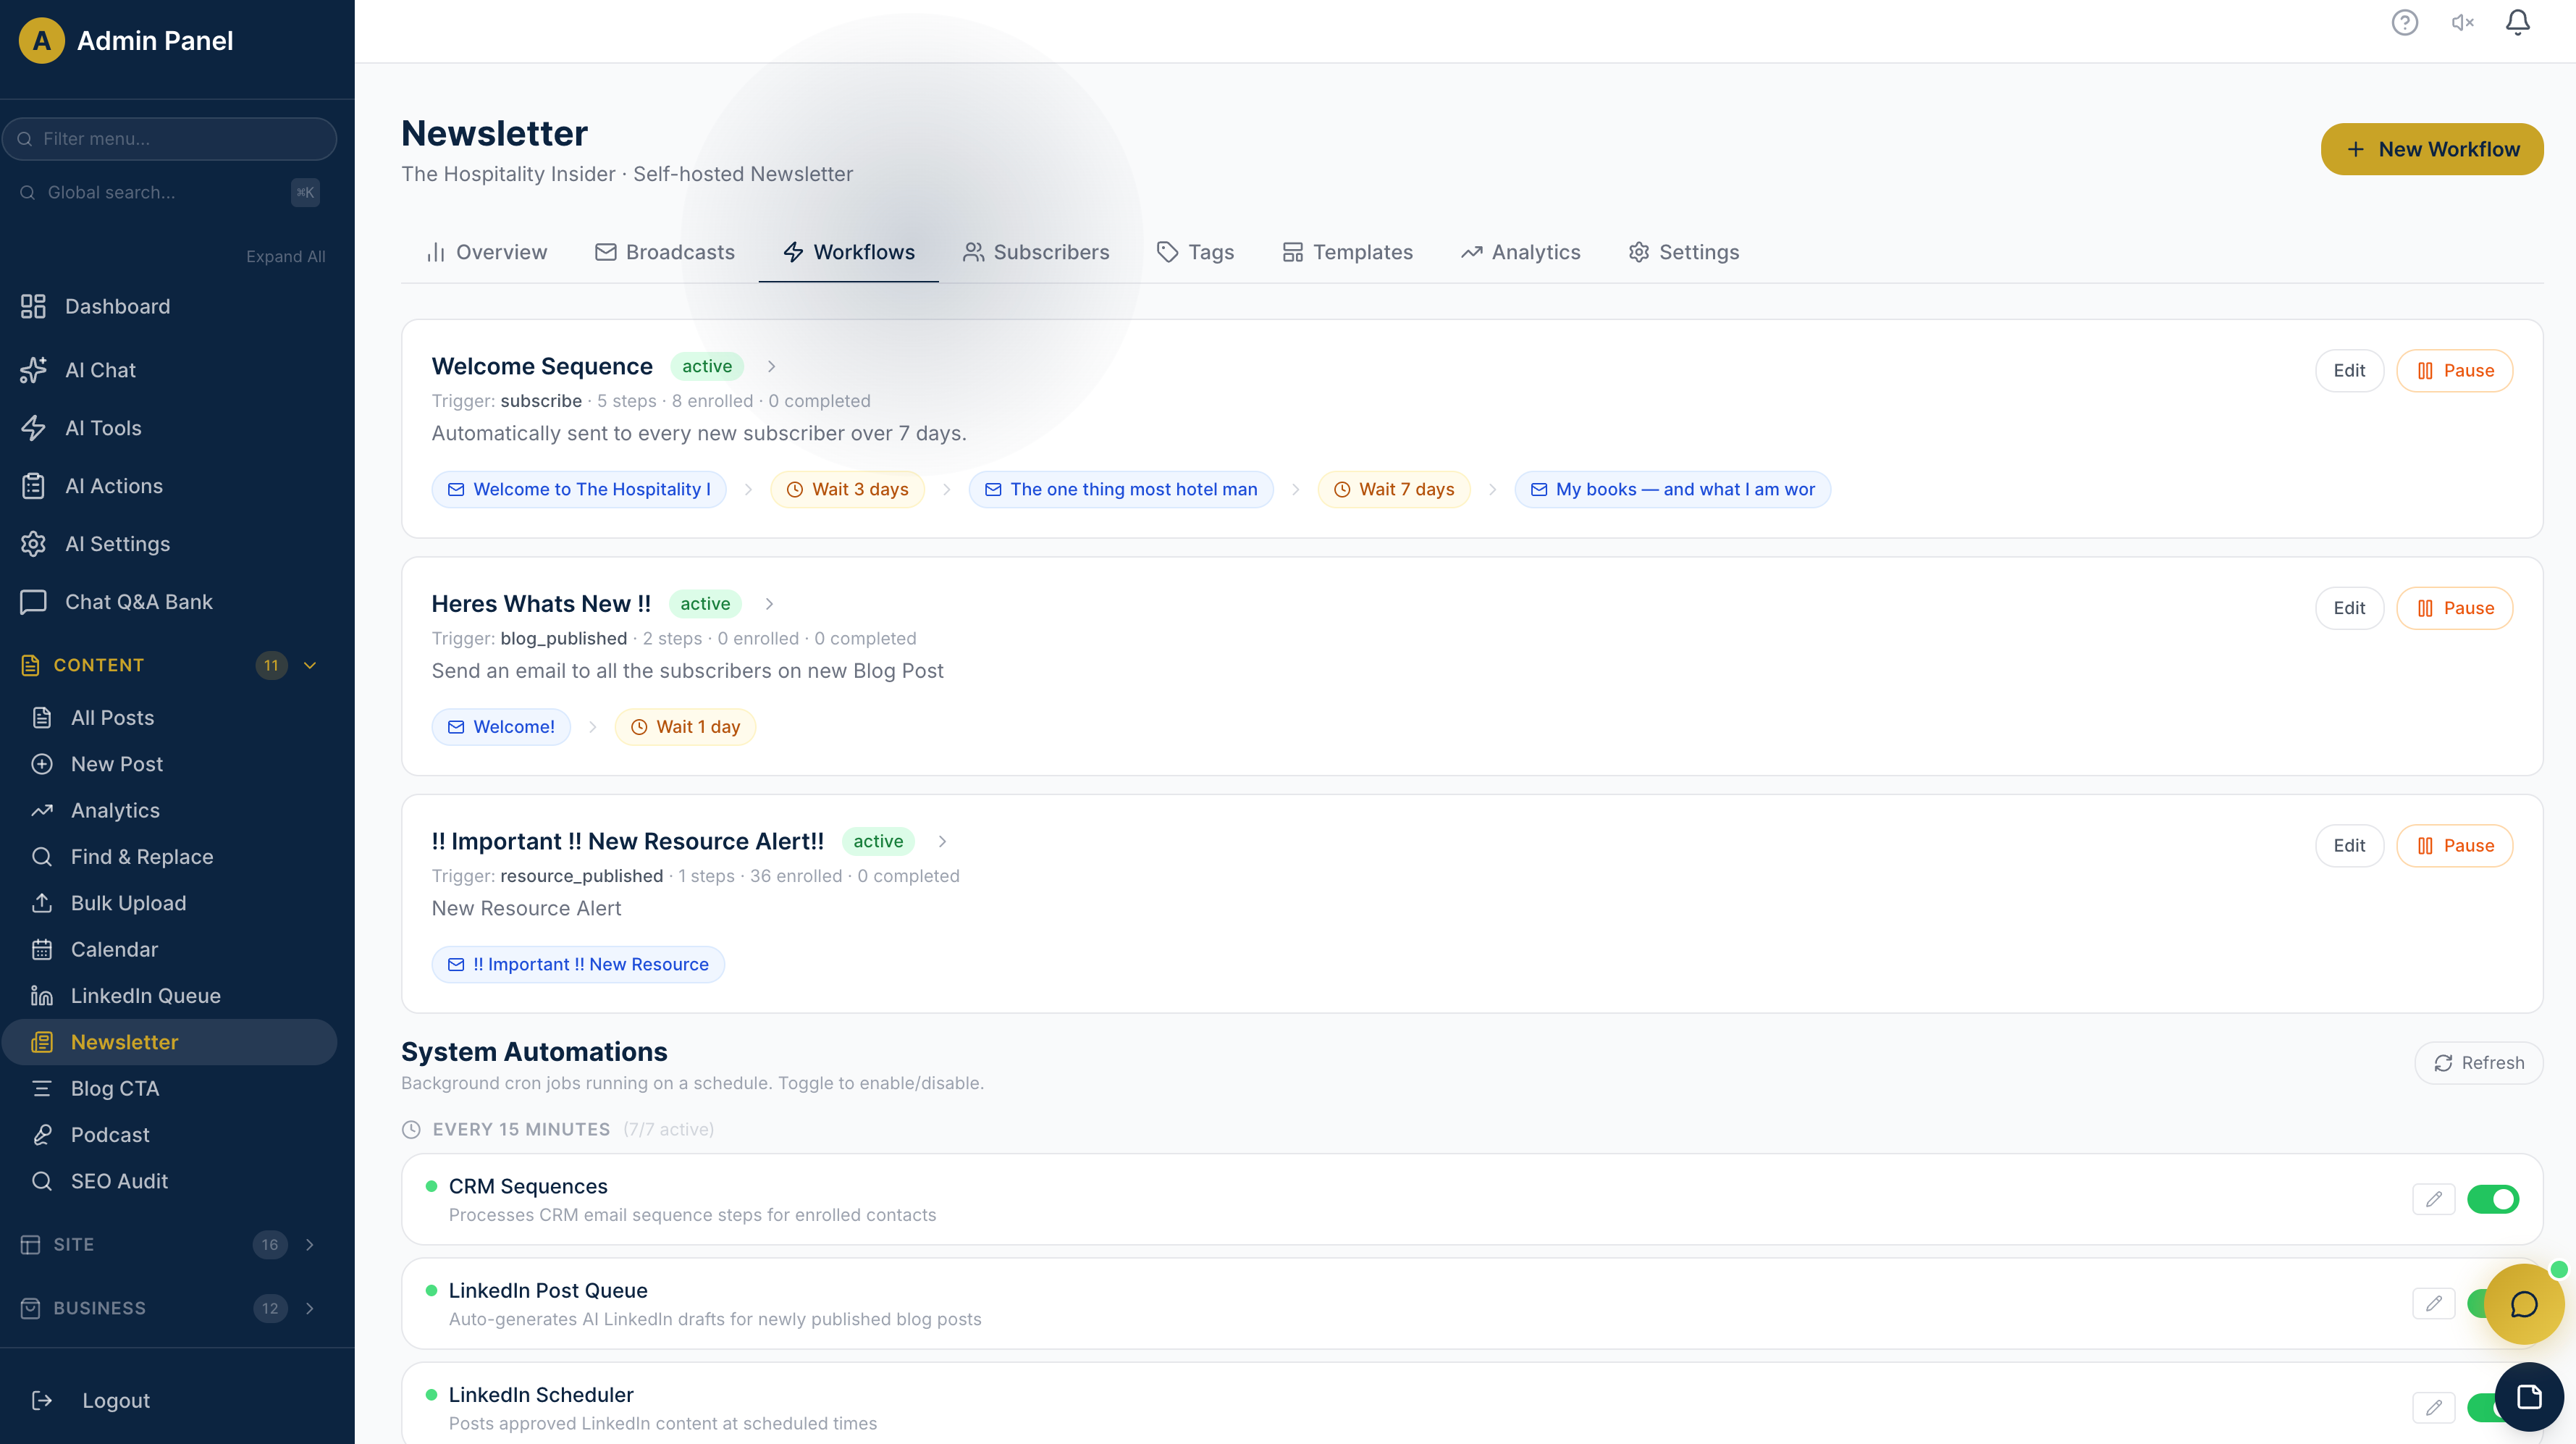Expand the BUSINESS sidebar section

point(309,1308)
